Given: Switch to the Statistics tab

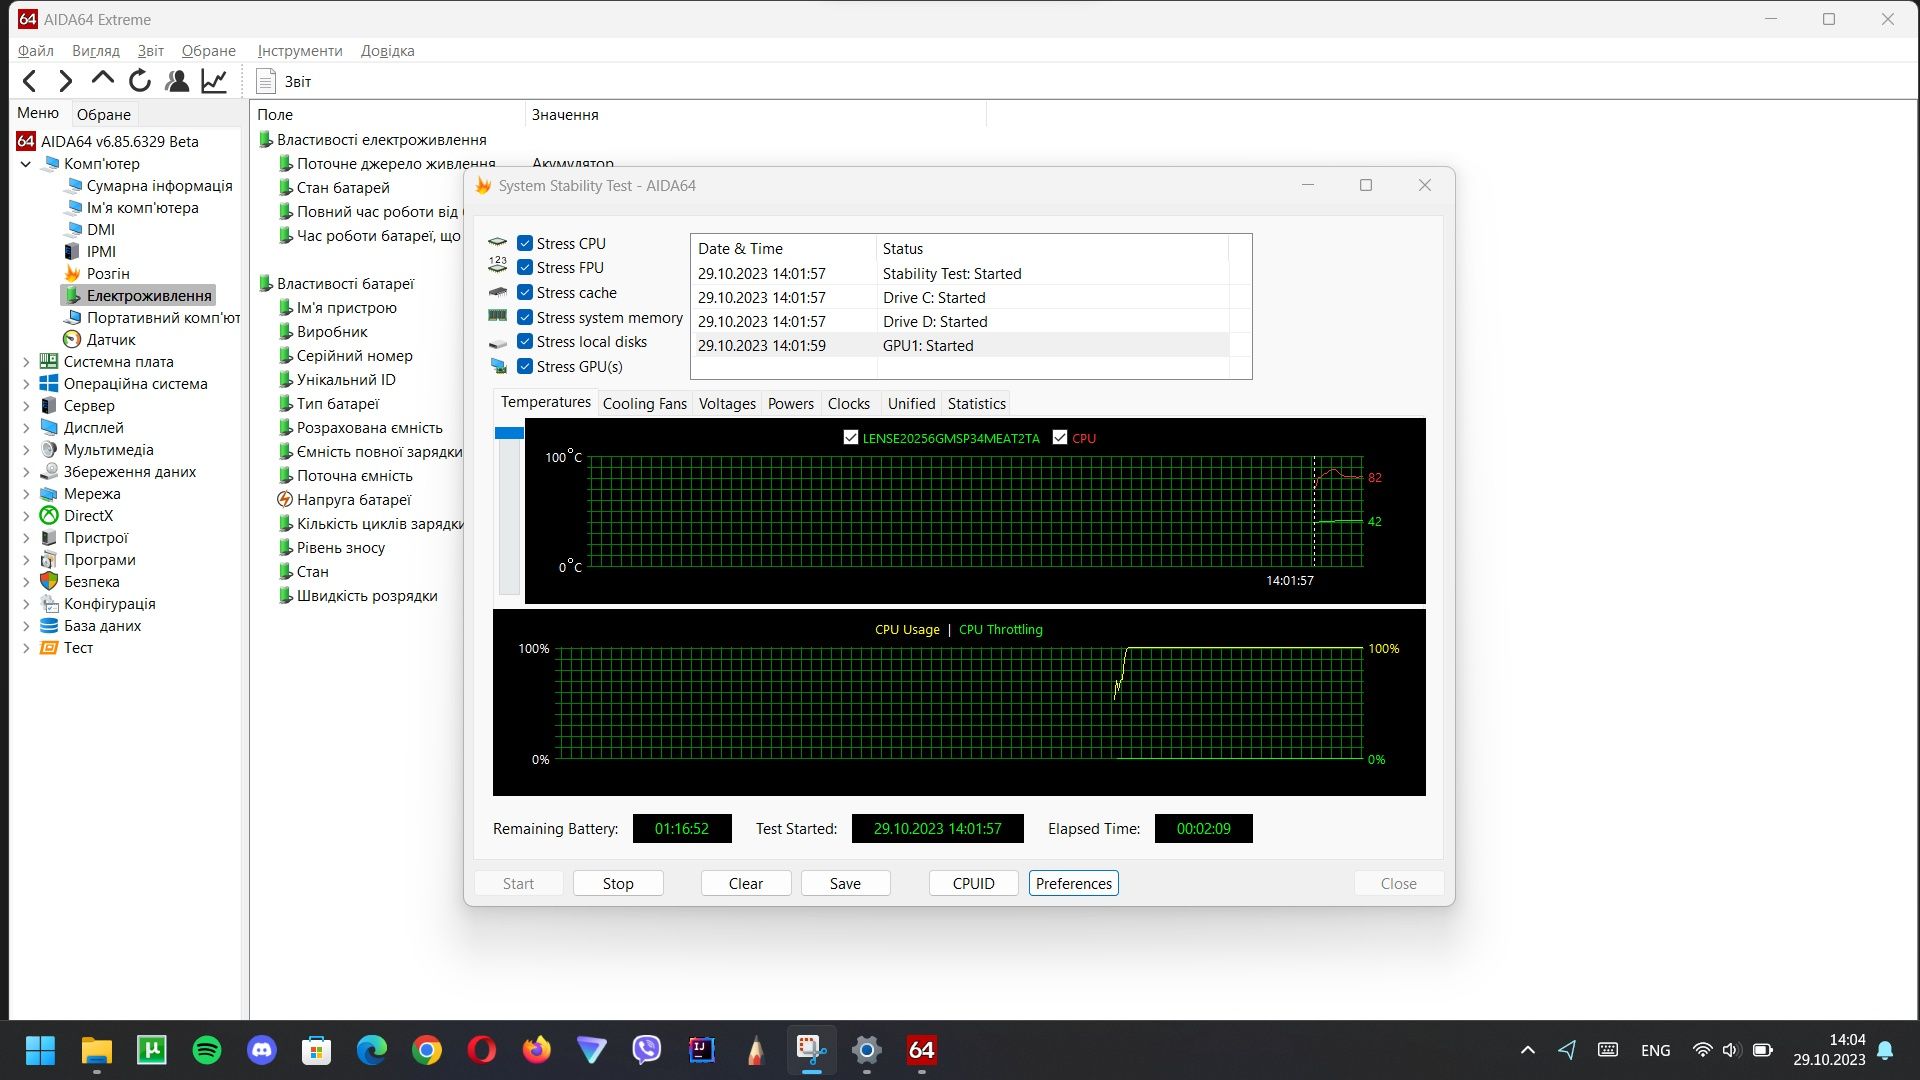Looking at the screenshot, I should coord(976,404).
